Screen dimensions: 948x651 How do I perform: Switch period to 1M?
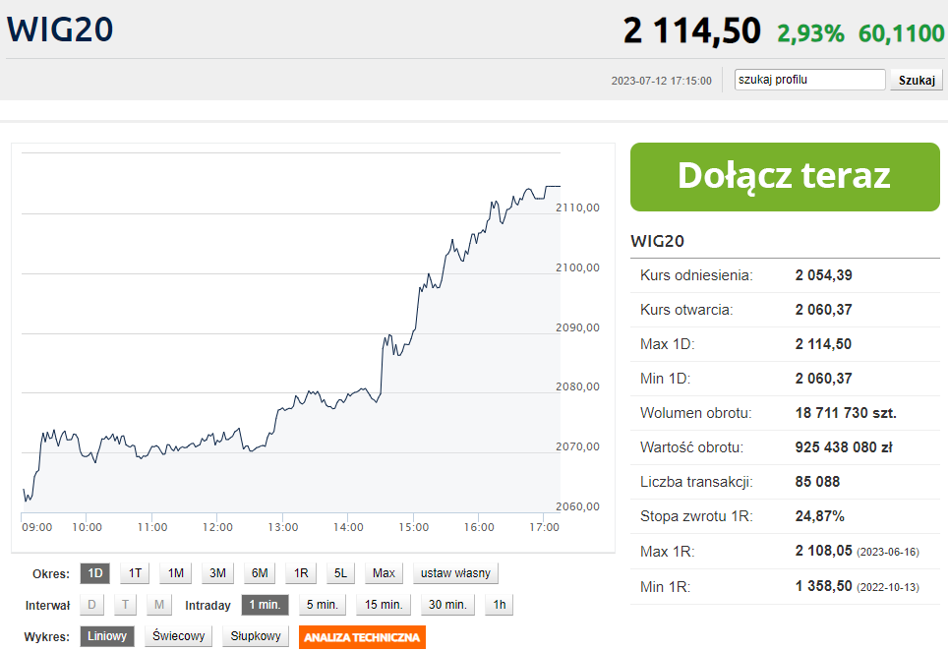pyautogui.click(x=175, y=573)
